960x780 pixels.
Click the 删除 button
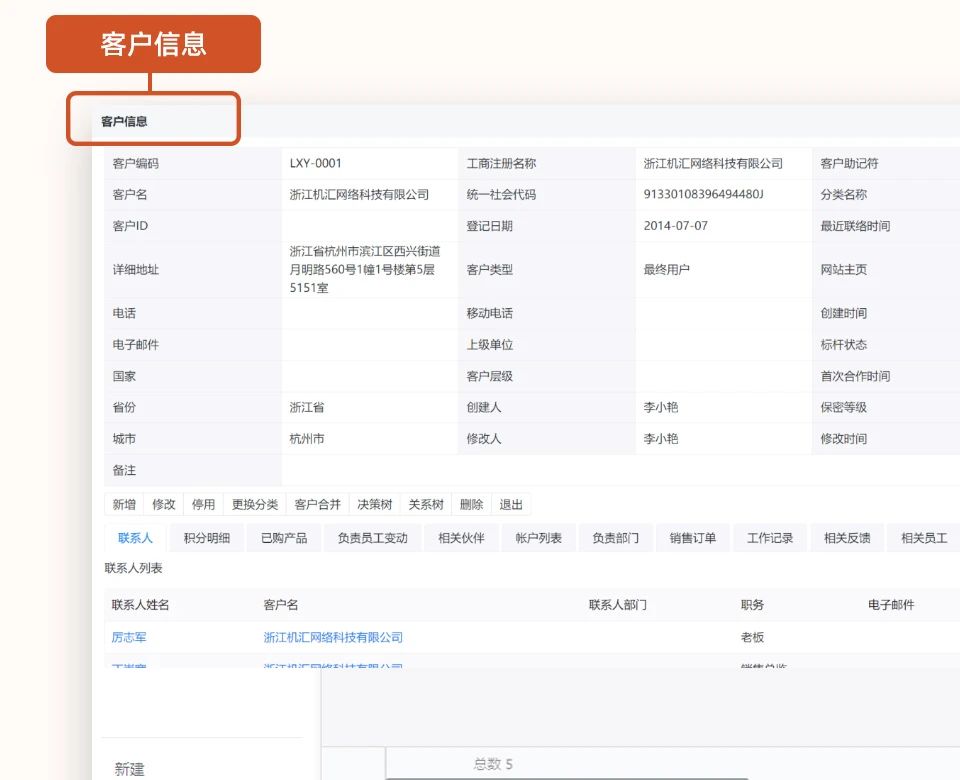click(x=471, y=504)
